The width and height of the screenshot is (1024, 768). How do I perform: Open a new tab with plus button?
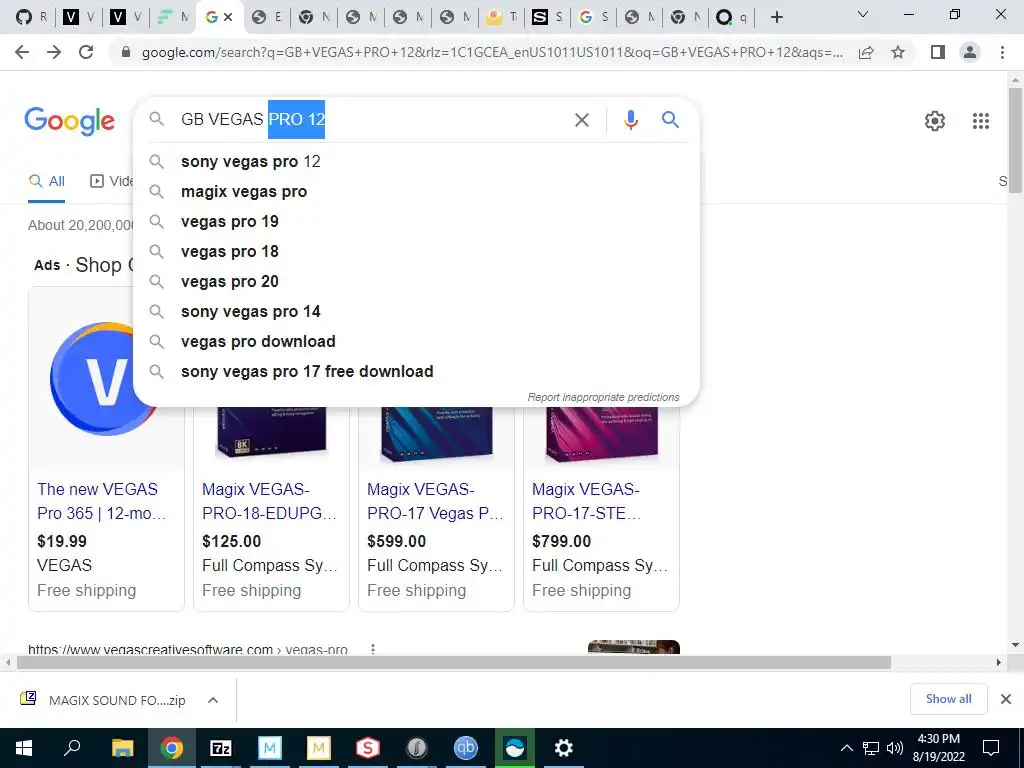[776, 18]
